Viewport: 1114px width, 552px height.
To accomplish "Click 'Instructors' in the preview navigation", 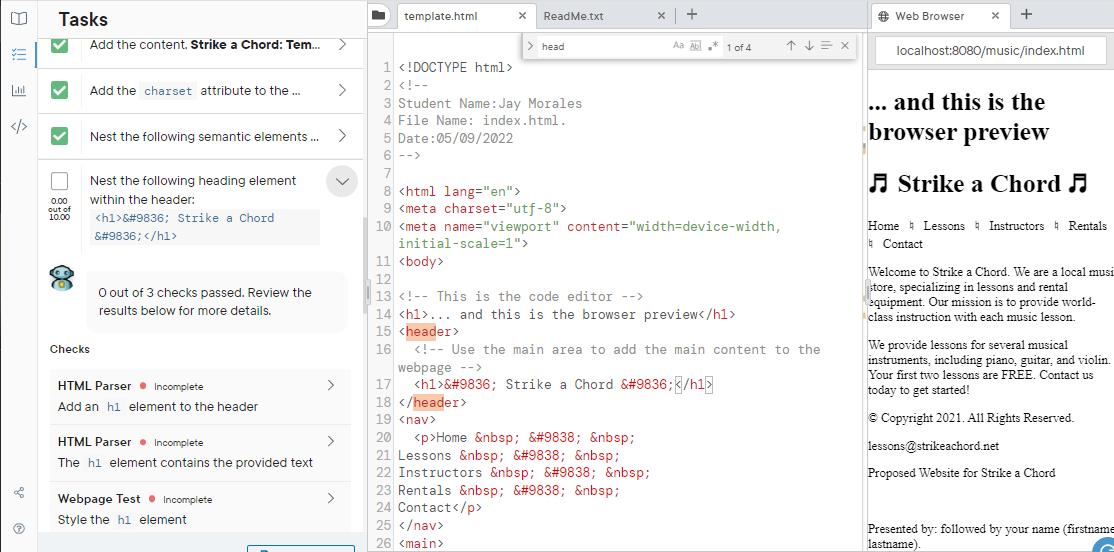I will (1016, 226).
